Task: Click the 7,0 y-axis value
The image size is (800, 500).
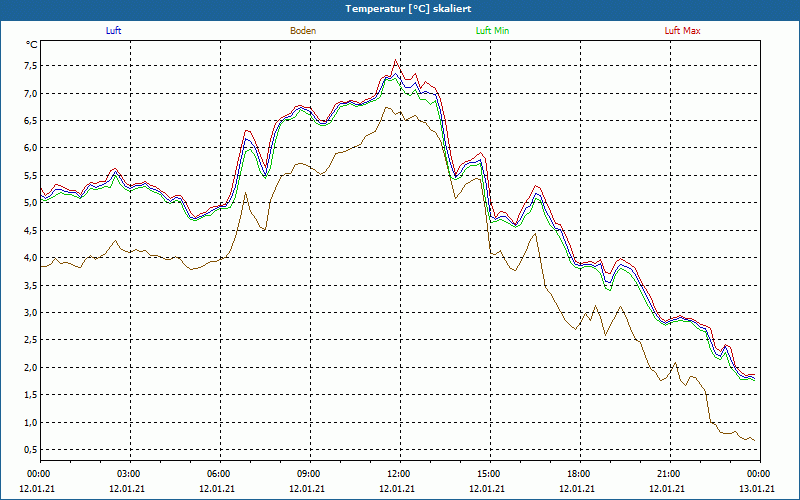Action: coord(31,93)
